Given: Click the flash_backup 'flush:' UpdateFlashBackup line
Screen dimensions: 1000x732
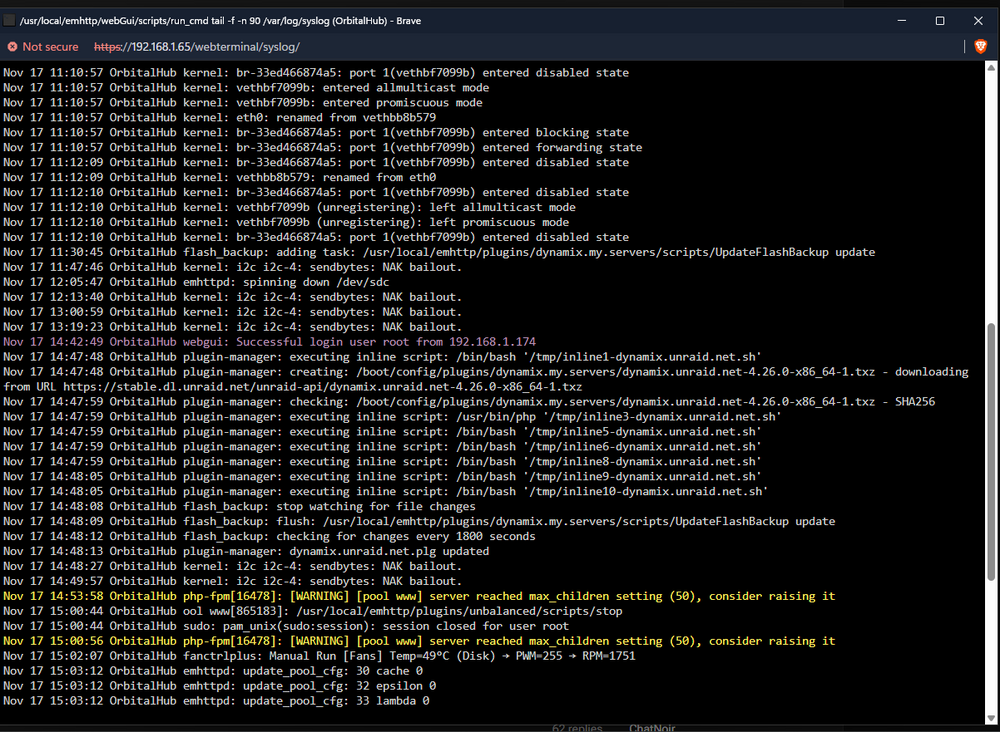Looking at the screenshot, I should pyautogui.click(x=419, y=521).
